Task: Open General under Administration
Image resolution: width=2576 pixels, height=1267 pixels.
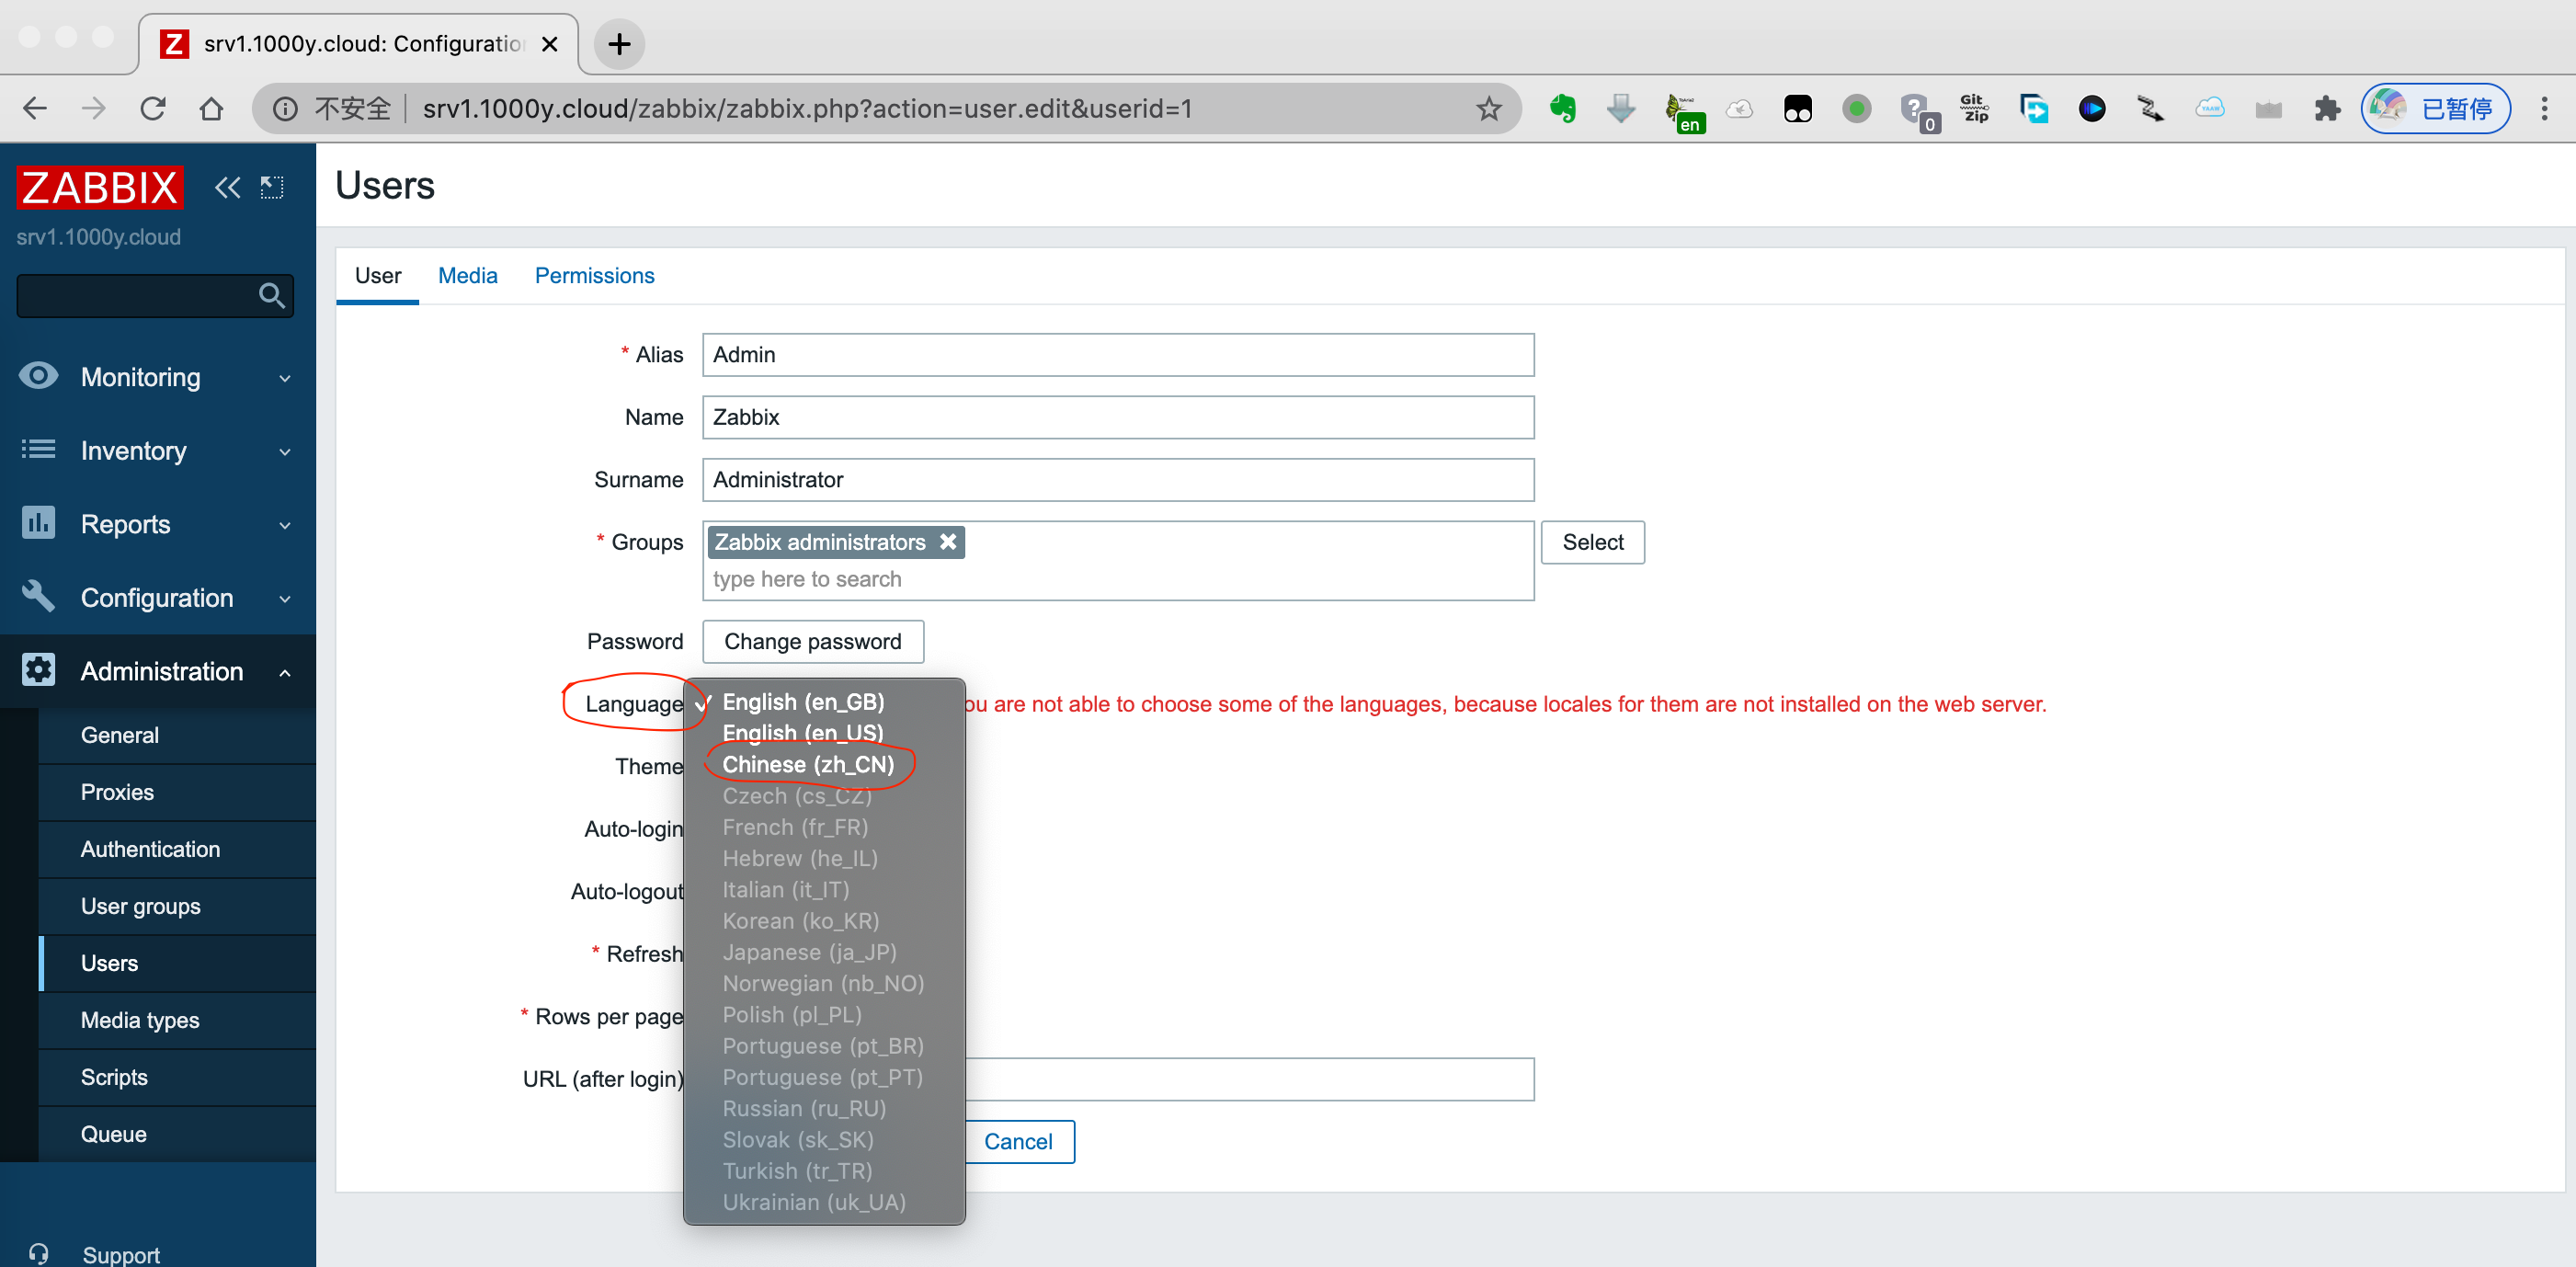Action: pyautogui.click(x=177, y=735)
